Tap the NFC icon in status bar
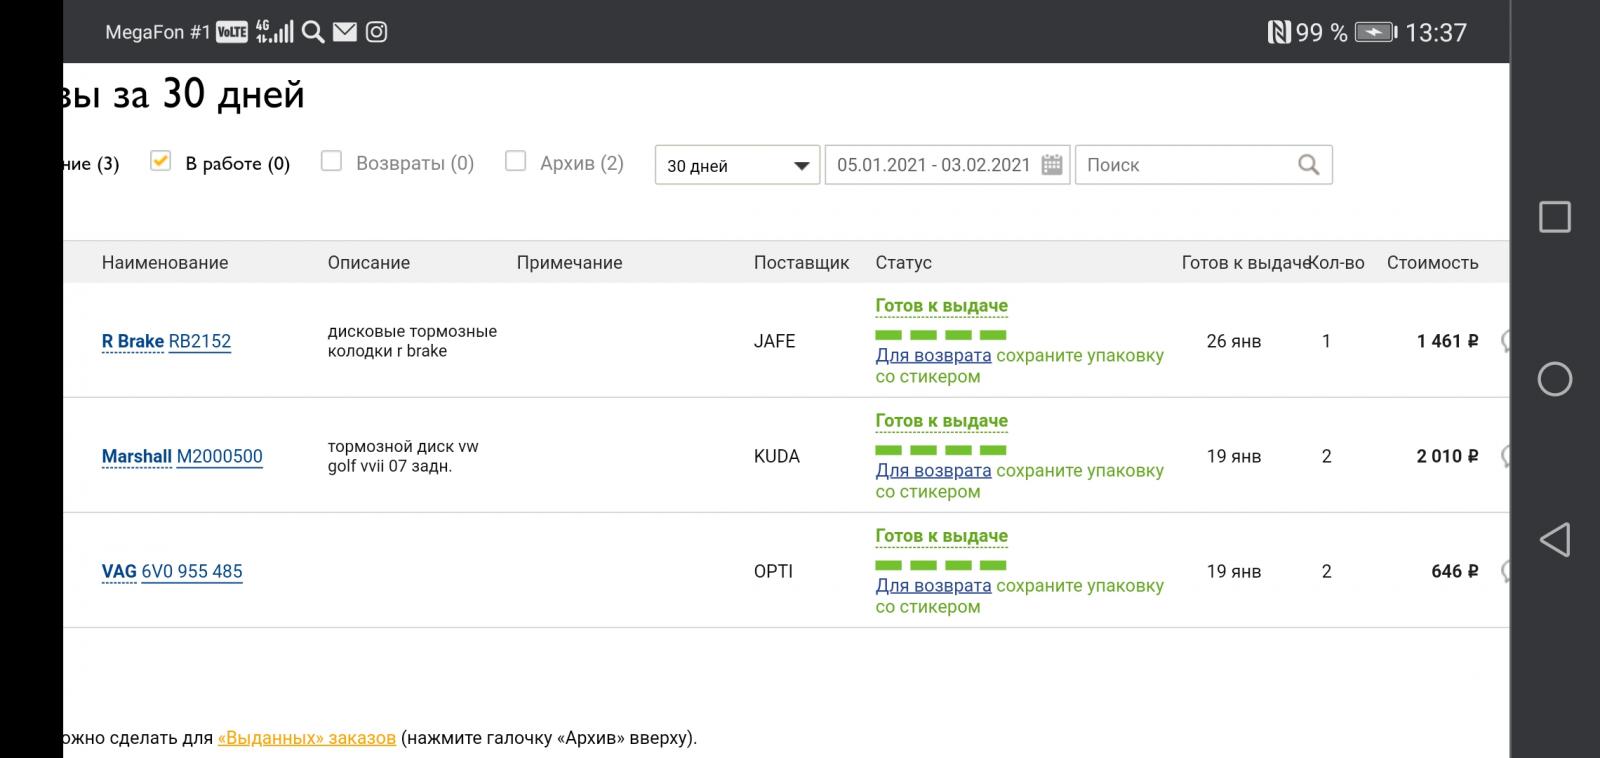1600x758 pixels. point(1279,32)
